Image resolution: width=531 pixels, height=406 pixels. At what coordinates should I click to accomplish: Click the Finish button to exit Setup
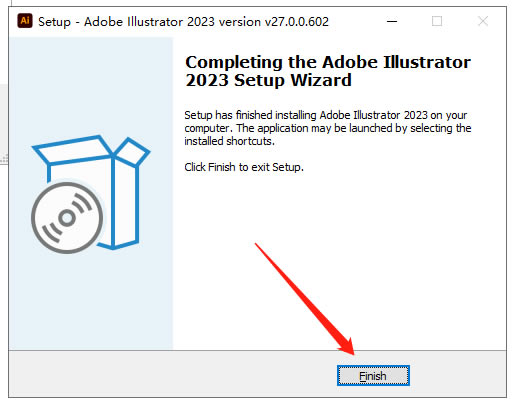(373, 376)
